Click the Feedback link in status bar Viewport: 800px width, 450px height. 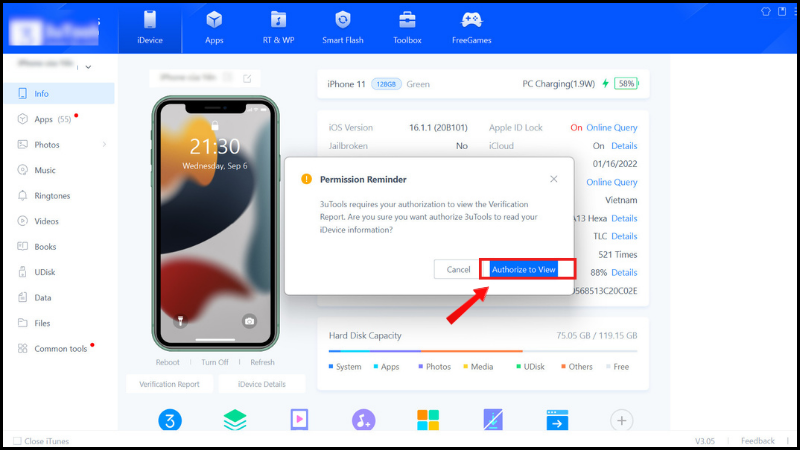pos(758,441)
